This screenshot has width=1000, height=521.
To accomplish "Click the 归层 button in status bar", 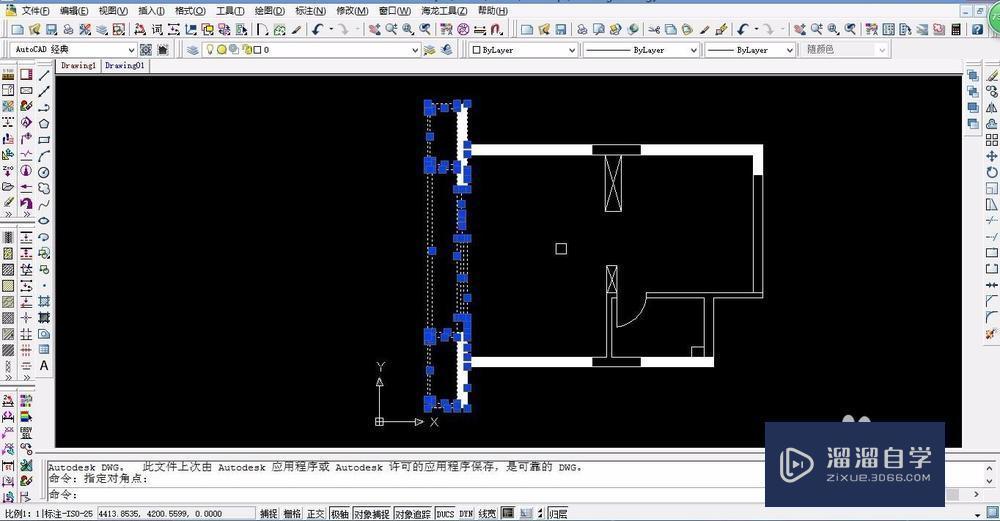I will coord(557,514).
